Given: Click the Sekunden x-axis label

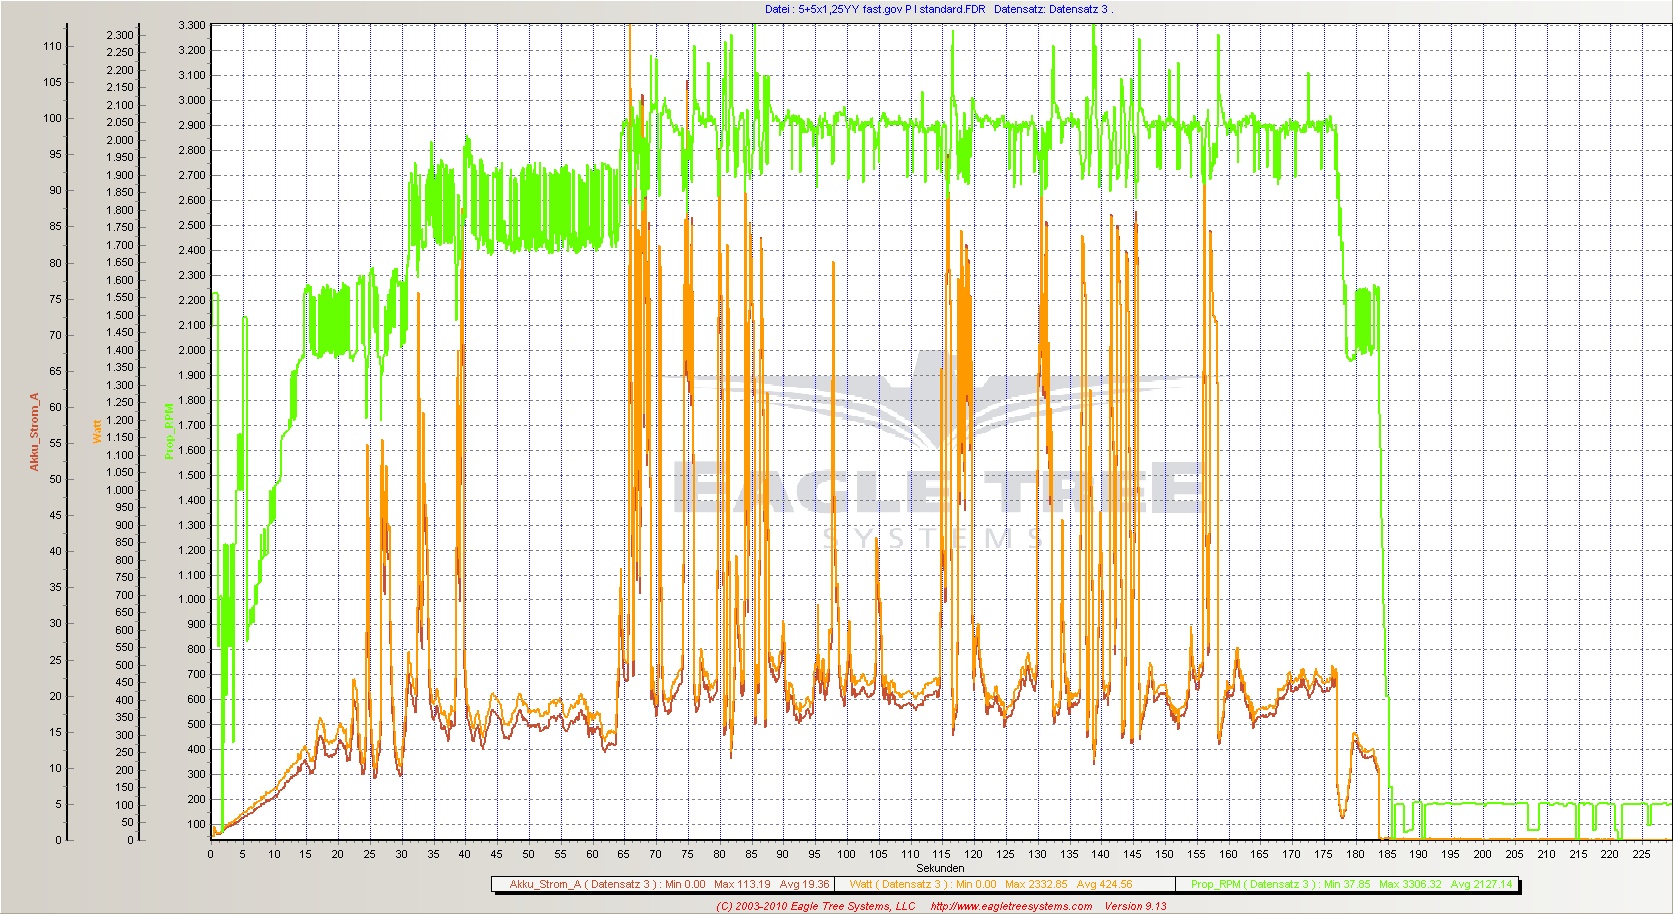Looking at the screenshot, I should coord(940,869).
